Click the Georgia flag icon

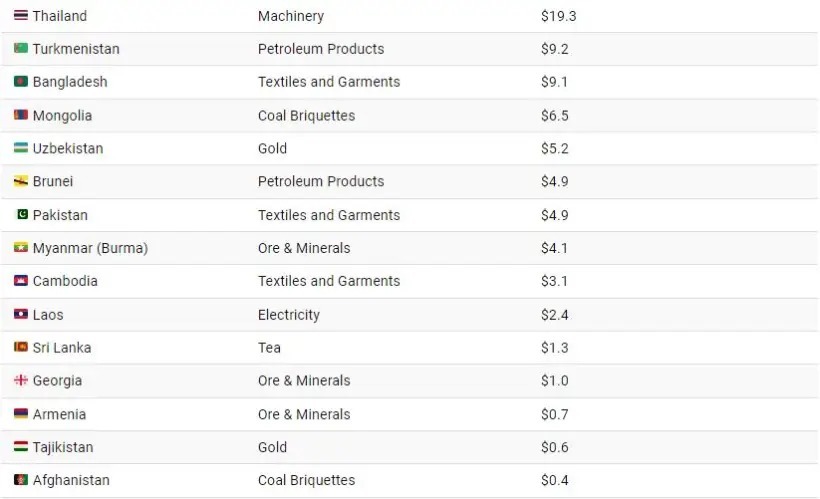(x=21, y=380)
